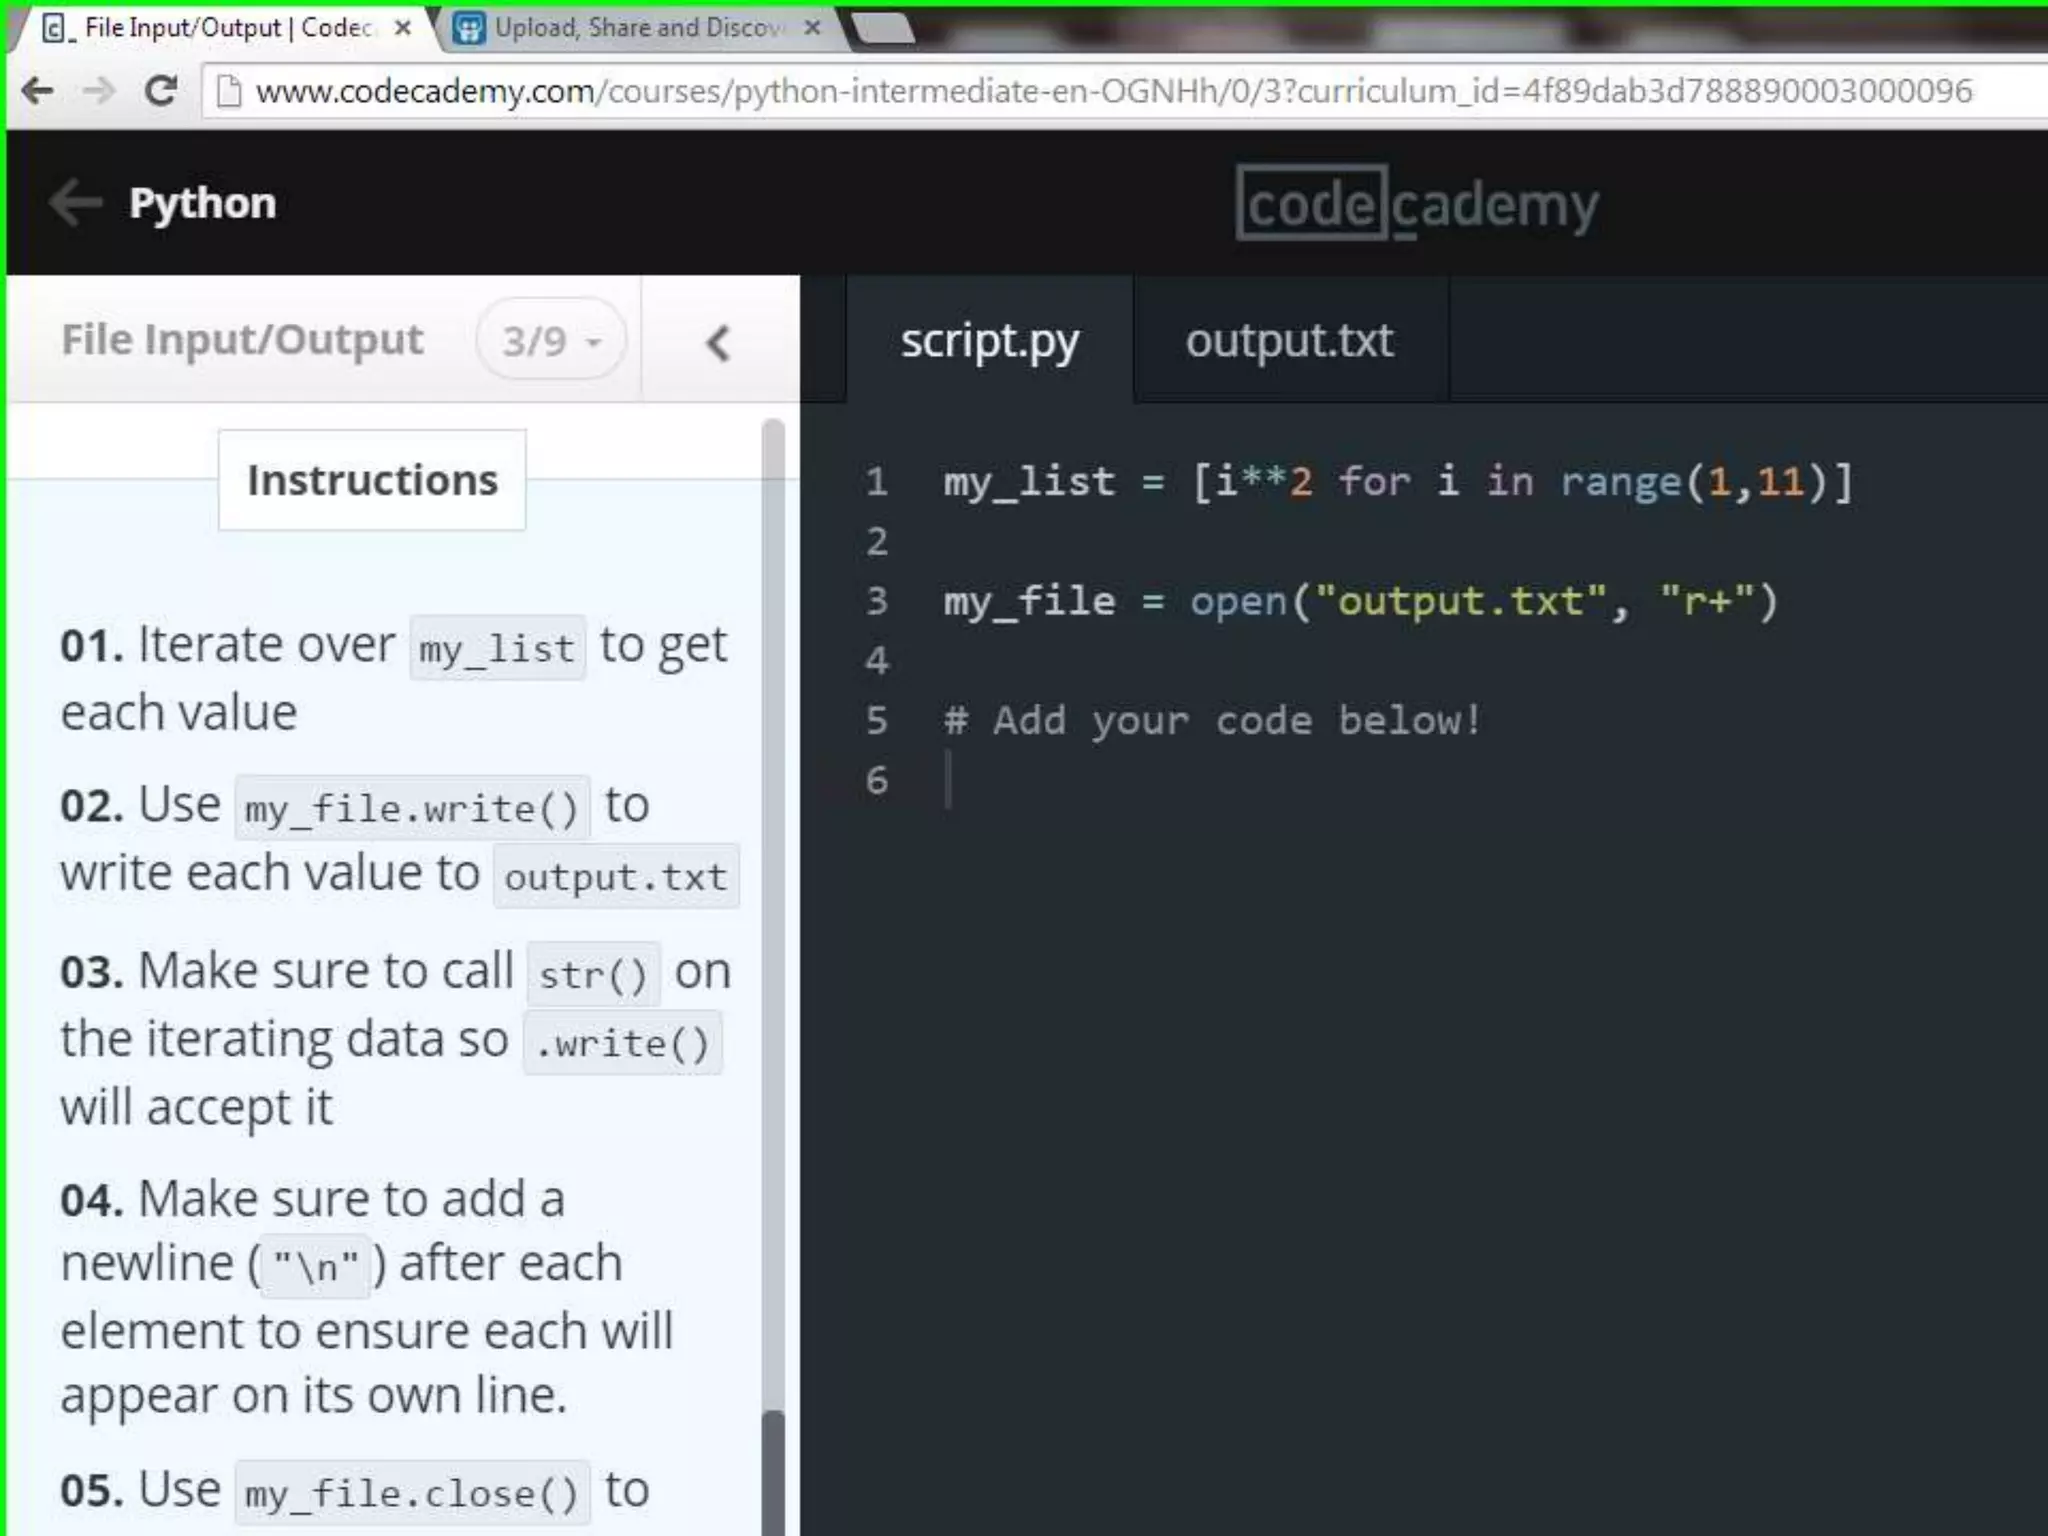2048x1536 pixels.
Task: Click the favicon of the Upload, Share tab
Action: (469, 28)
